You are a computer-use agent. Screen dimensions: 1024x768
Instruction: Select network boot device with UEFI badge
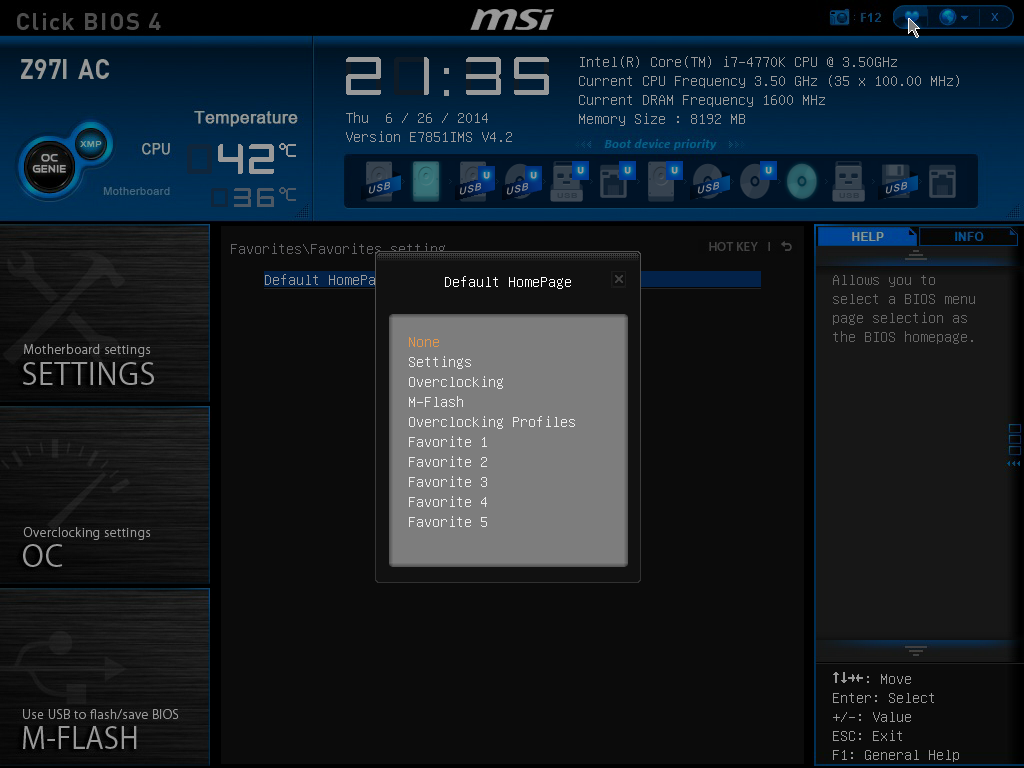[615, 181]
